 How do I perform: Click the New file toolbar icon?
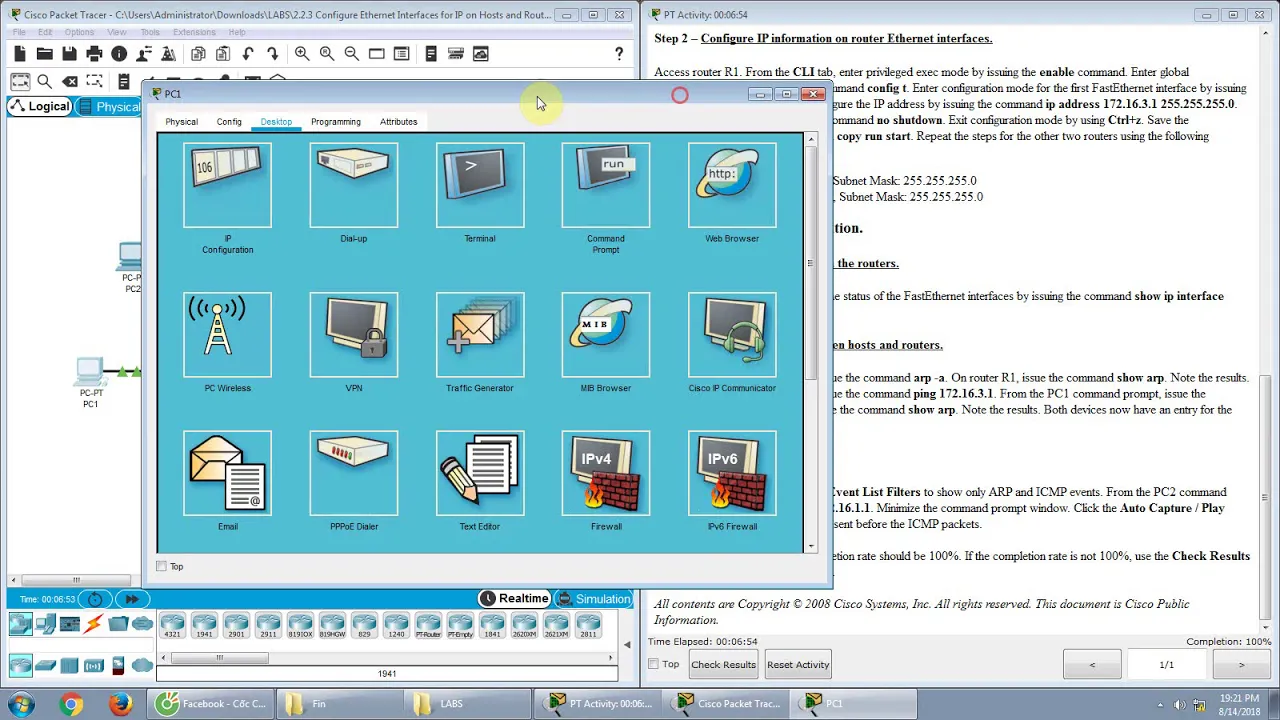tap(19, 54)
